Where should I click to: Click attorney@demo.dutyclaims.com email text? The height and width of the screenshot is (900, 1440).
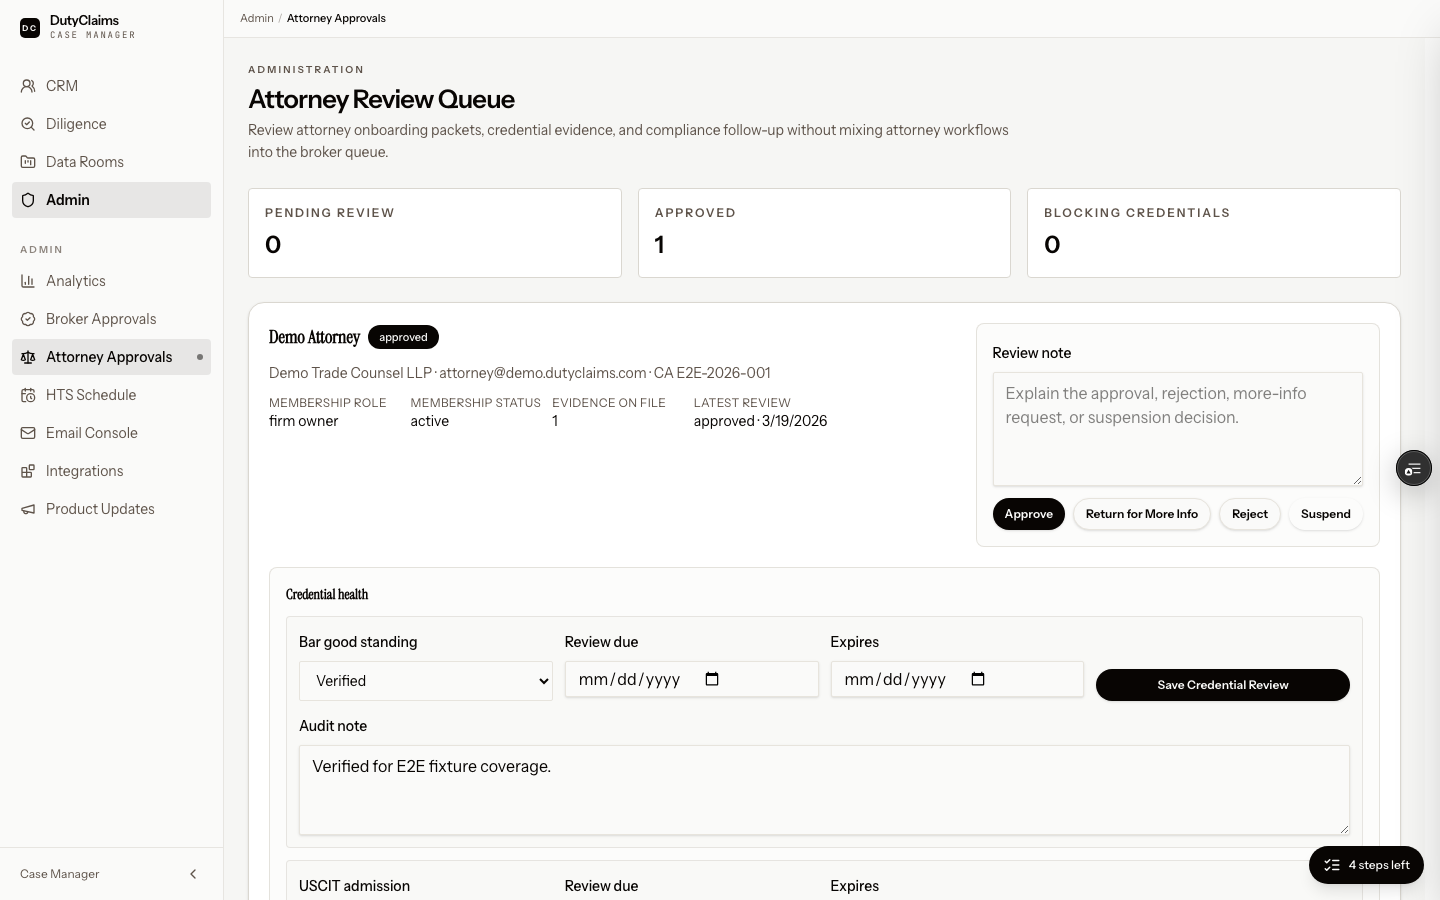pyautogui.click(x=543, y=373)
